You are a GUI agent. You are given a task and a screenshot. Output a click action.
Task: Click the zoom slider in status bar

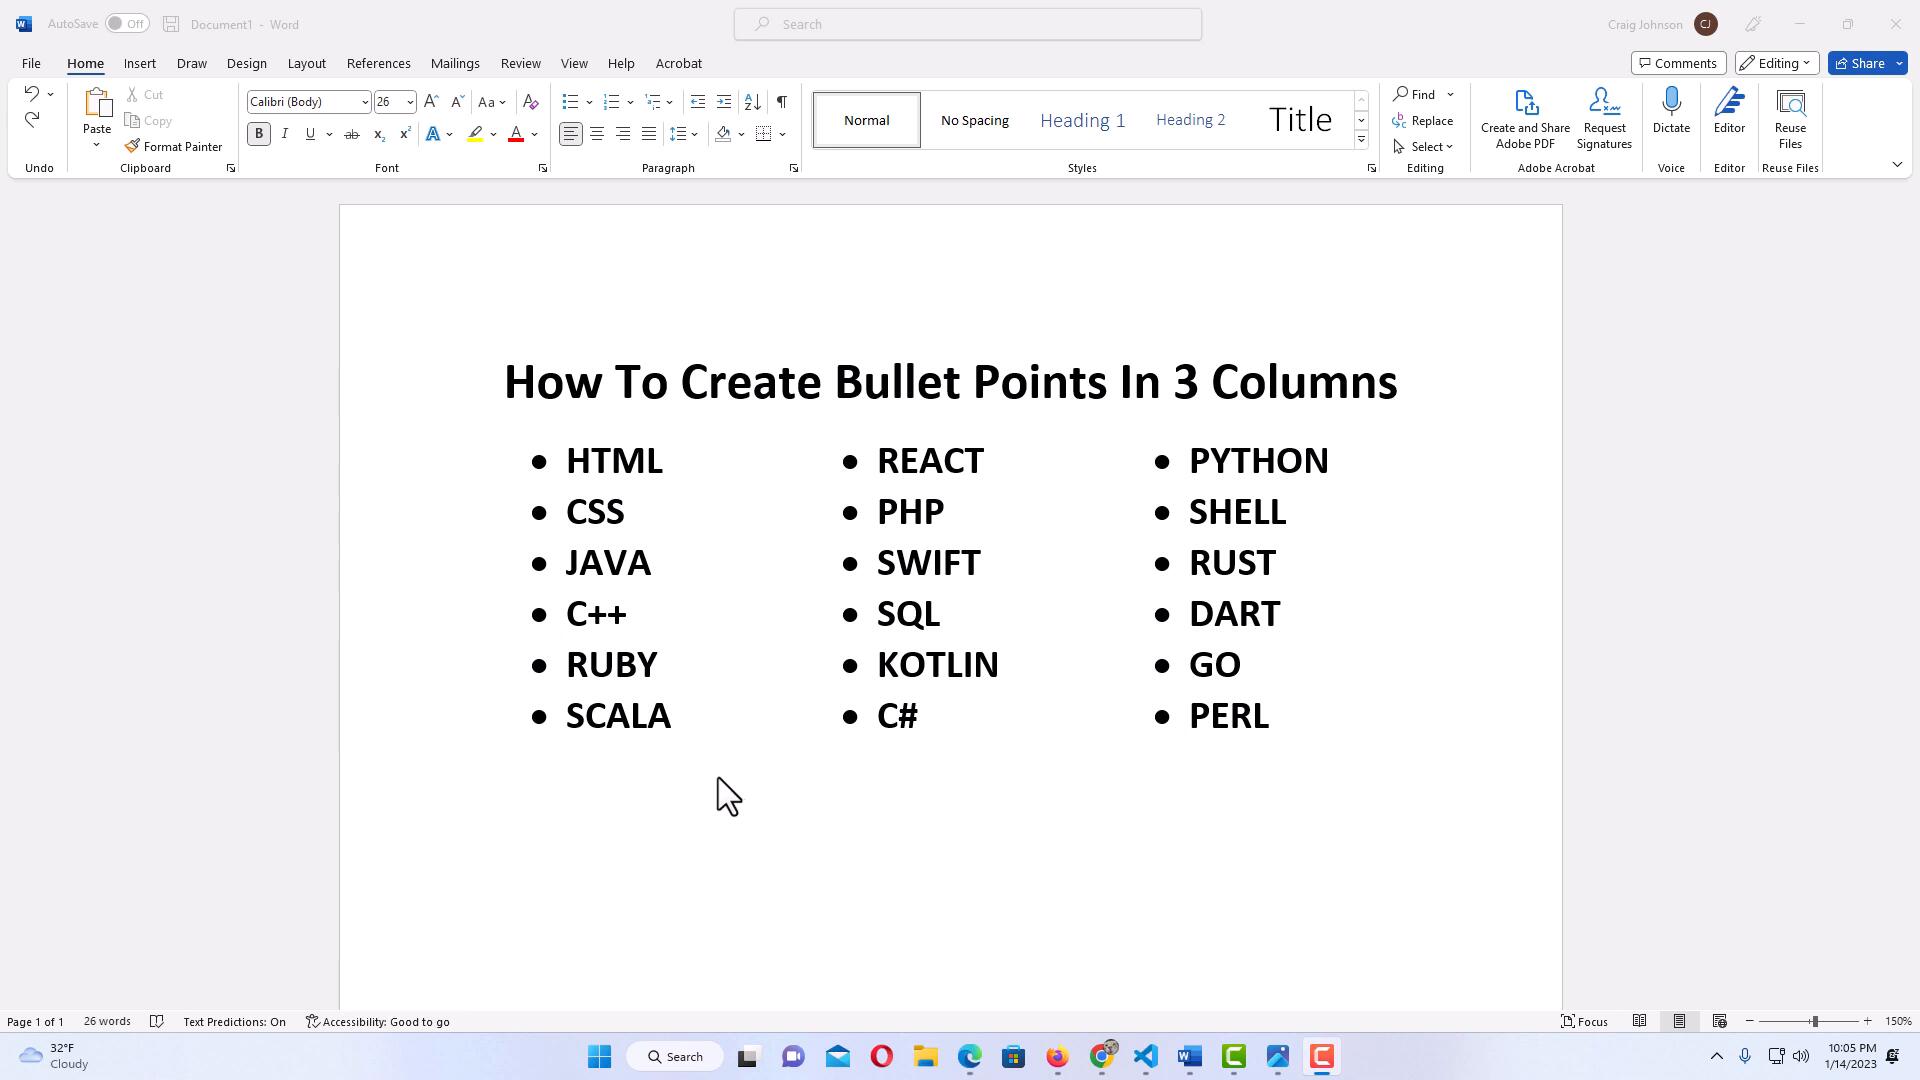[x=1813, y=1021]
